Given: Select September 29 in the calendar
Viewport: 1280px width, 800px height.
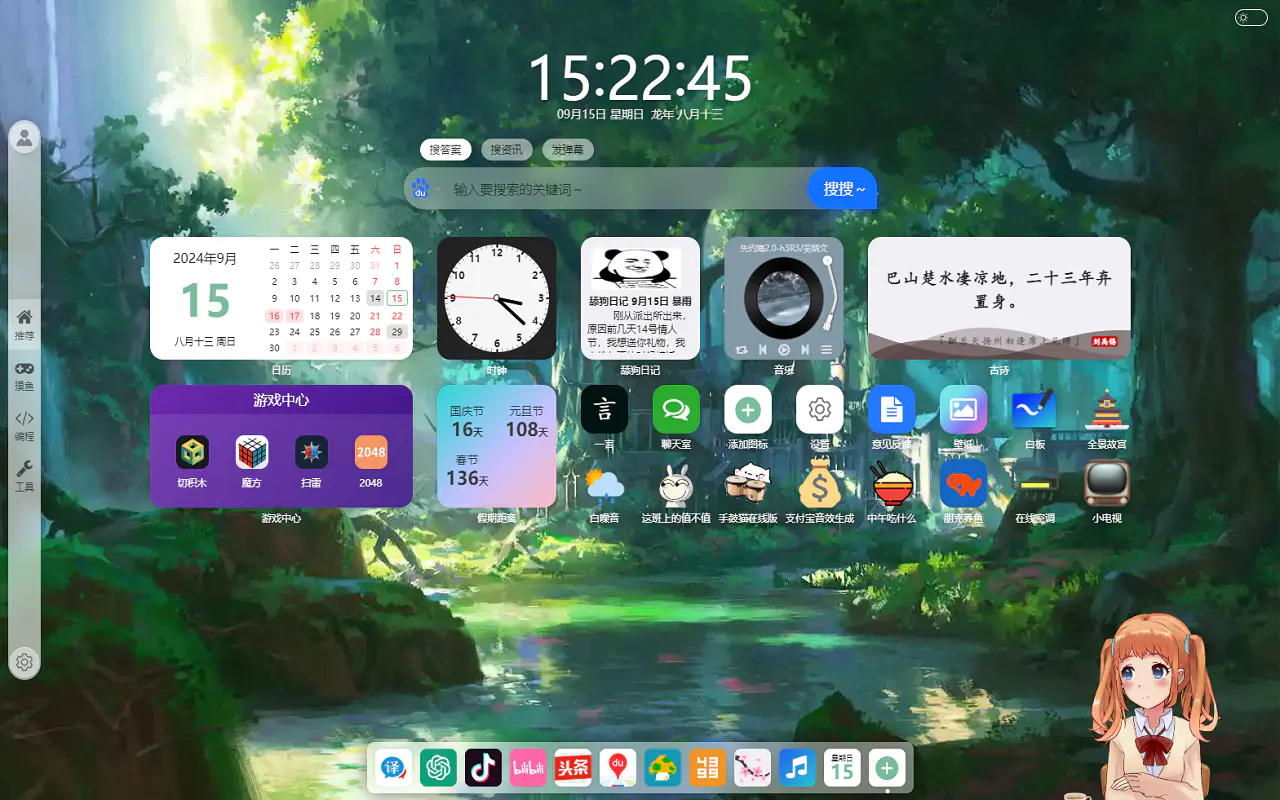Looking at the screenshot, I should (397, 331).
